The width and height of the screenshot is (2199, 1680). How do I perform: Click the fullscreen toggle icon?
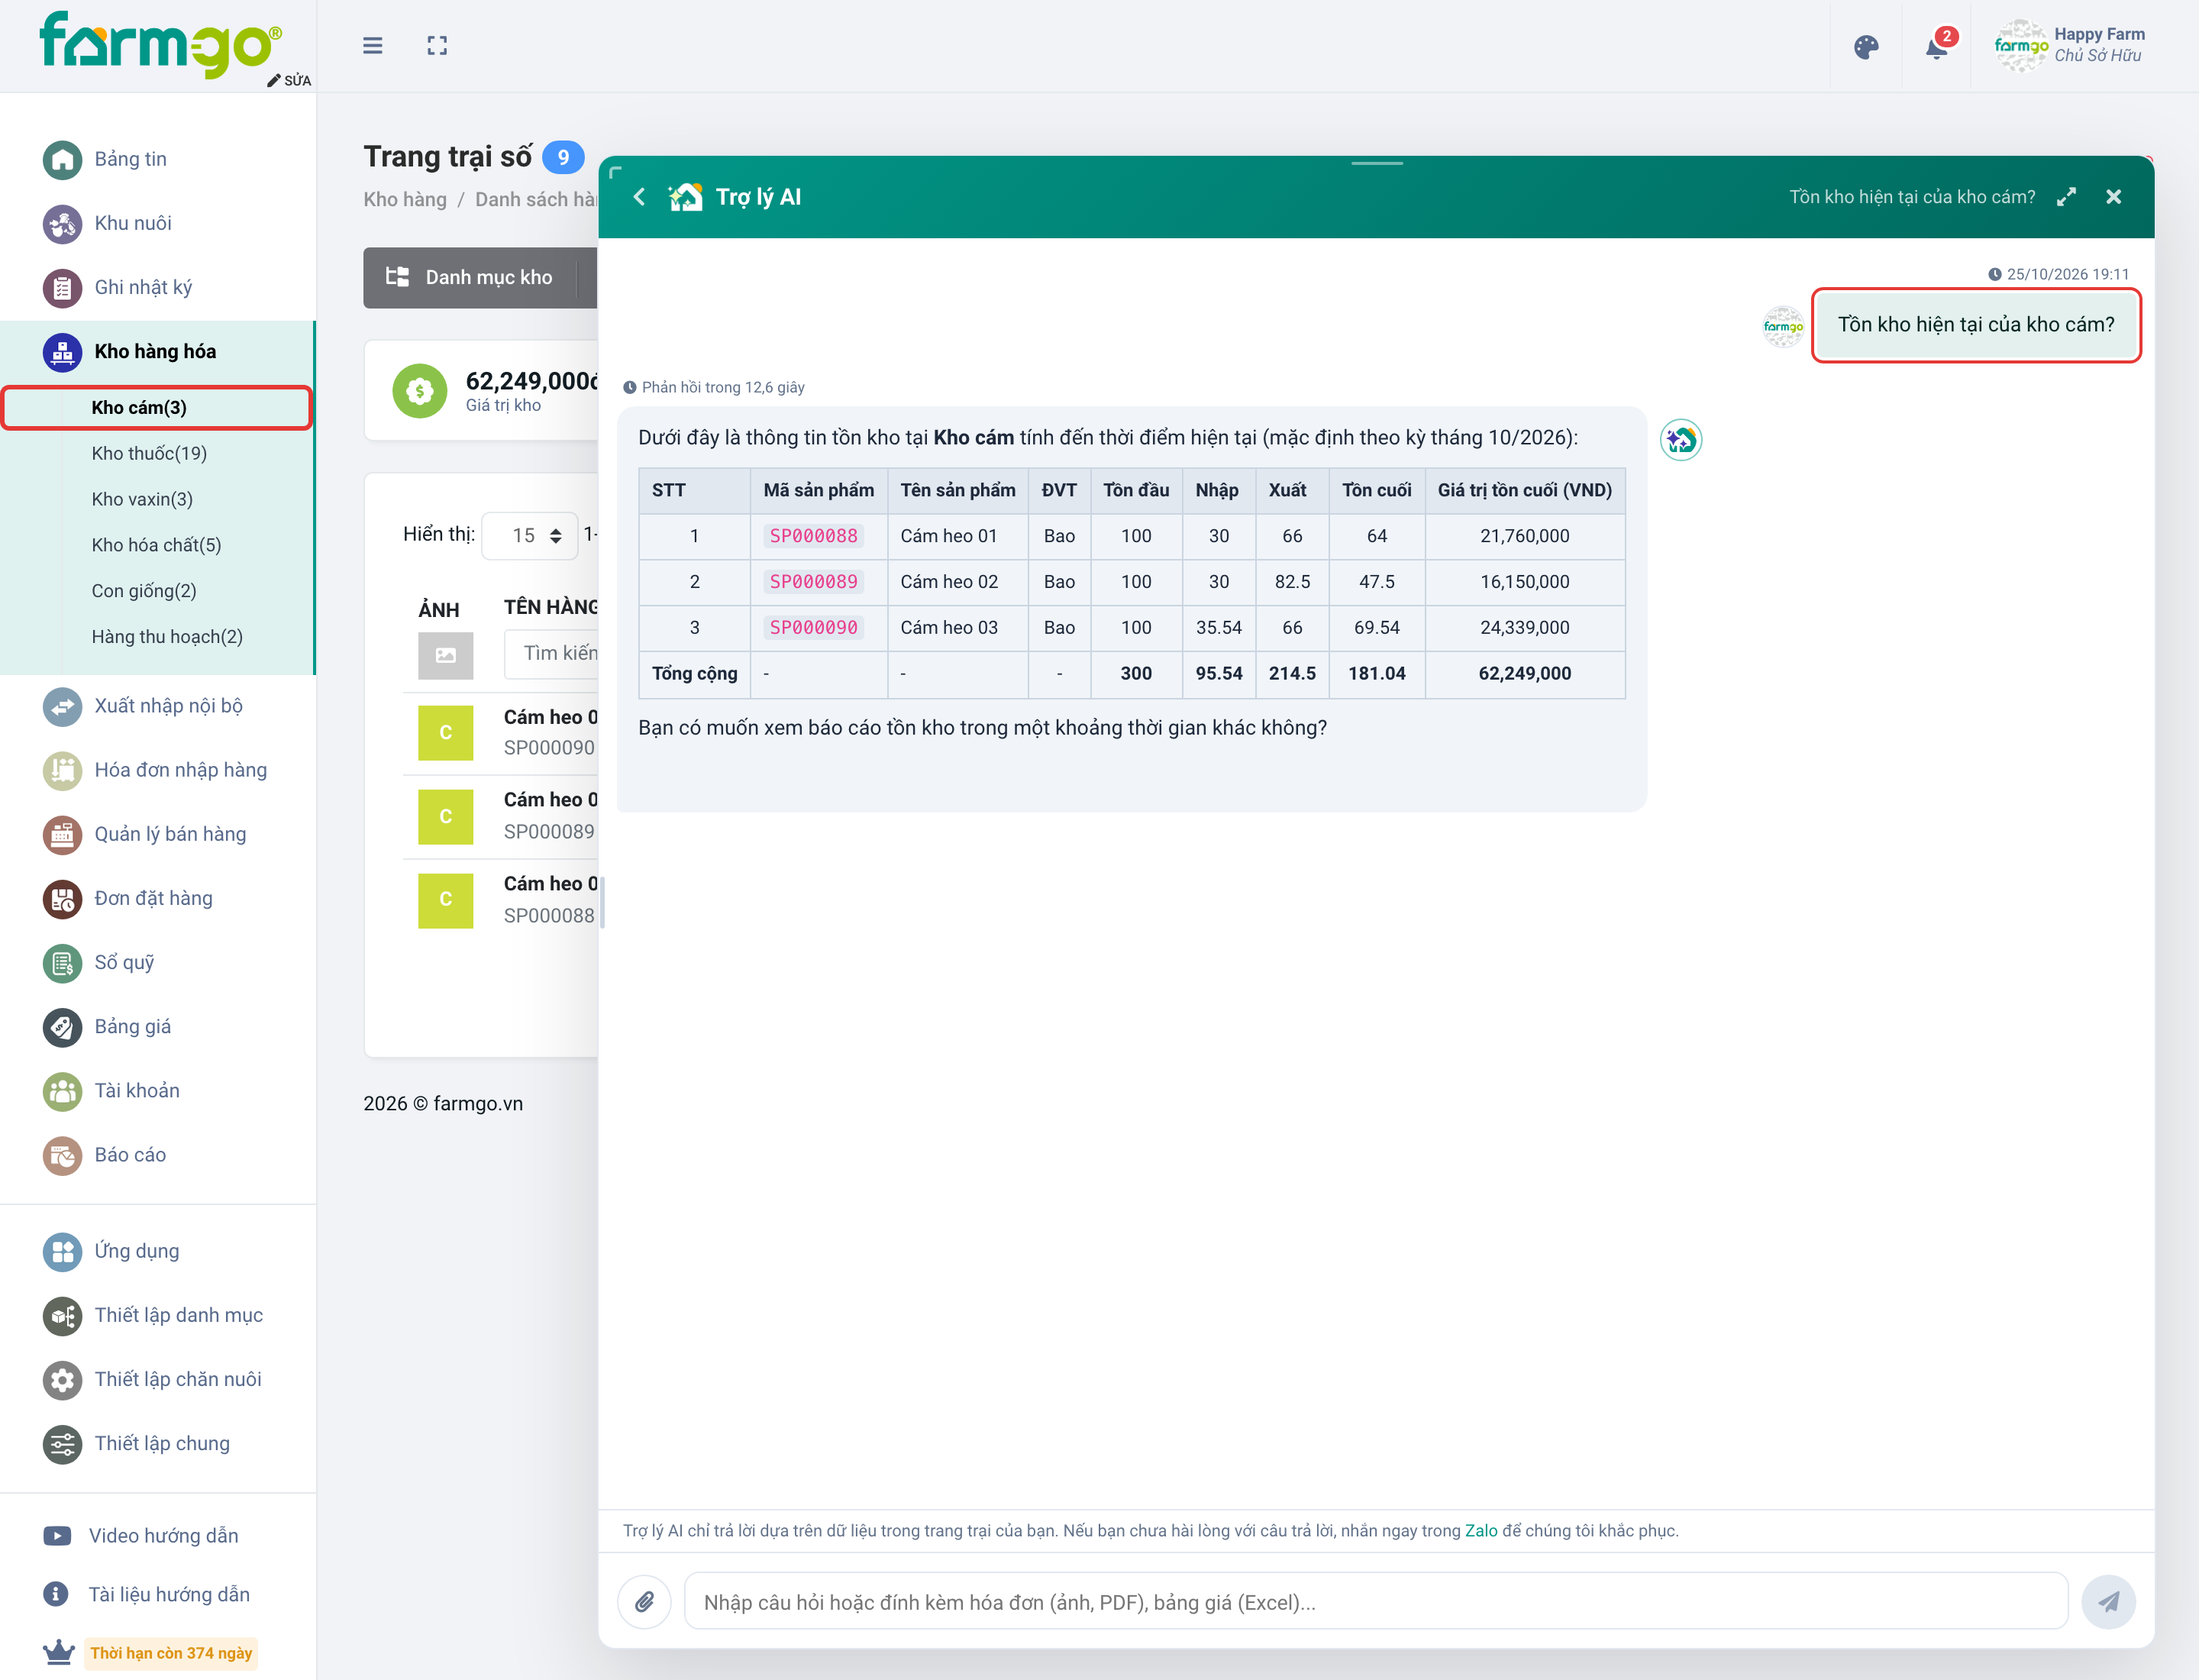[x=437, y=46]
